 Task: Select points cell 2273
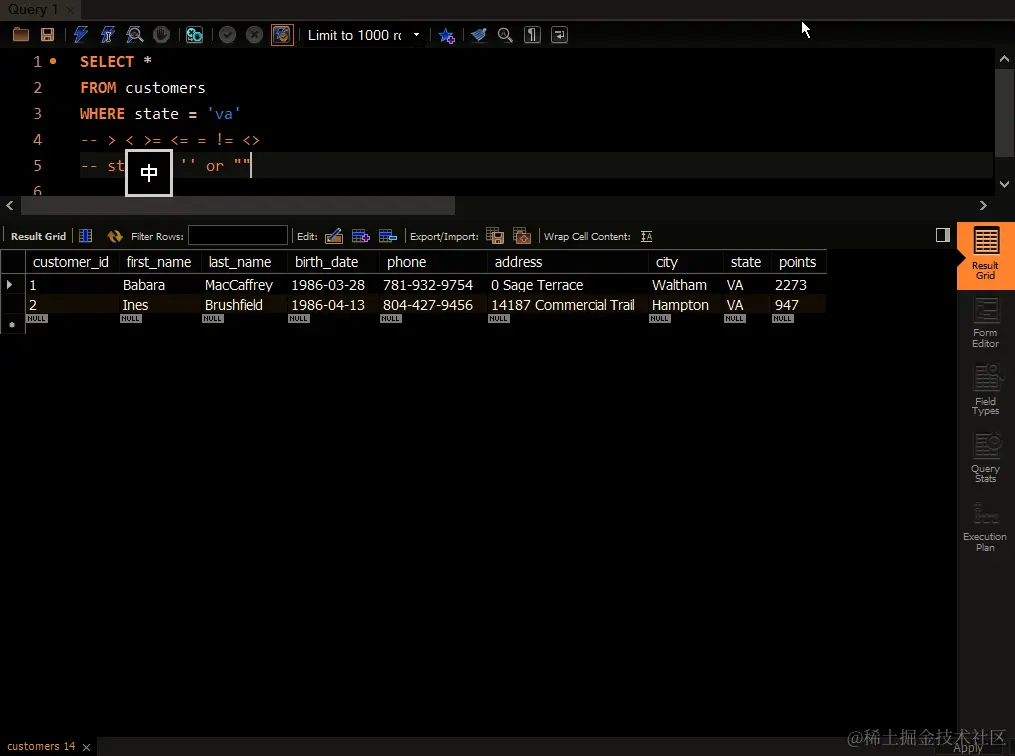798,285
